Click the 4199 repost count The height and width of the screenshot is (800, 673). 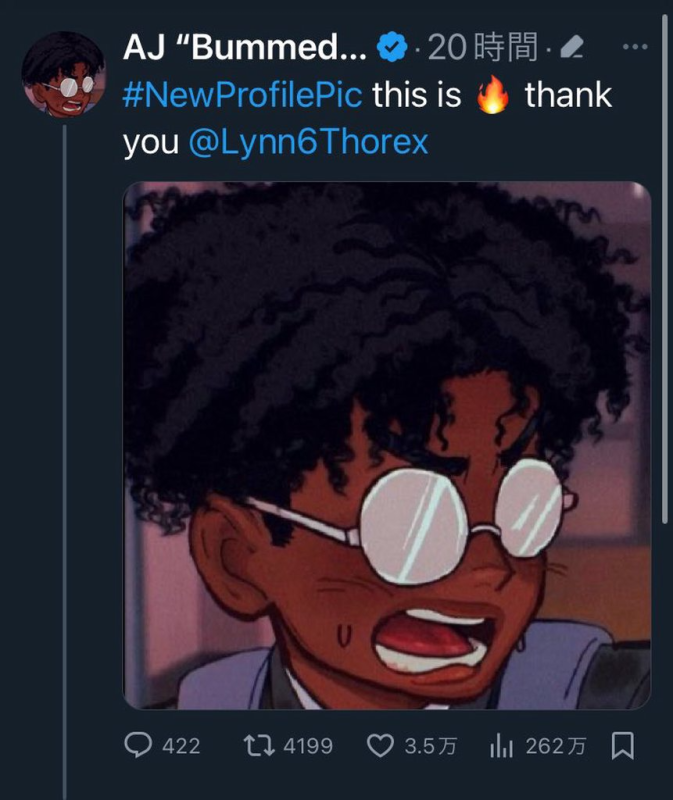[x=306, y=746]
